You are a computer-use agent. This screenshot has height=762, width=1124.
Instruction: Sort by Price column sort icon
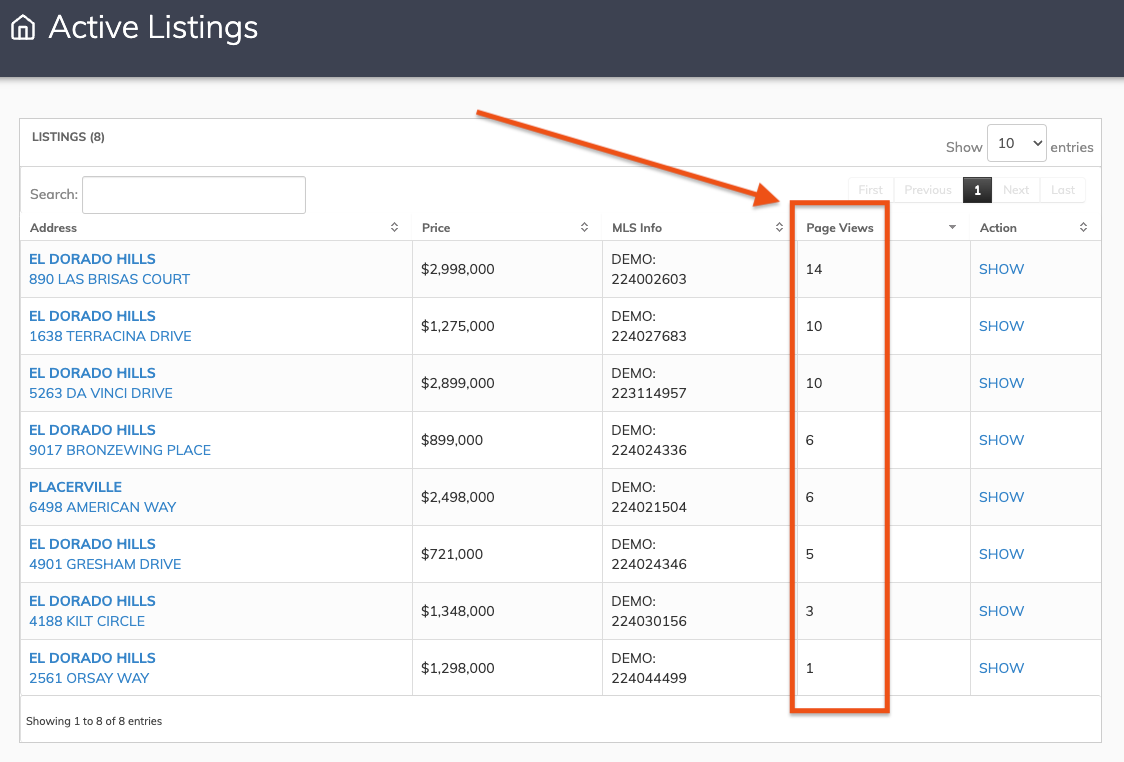click(x=585, y=228)
